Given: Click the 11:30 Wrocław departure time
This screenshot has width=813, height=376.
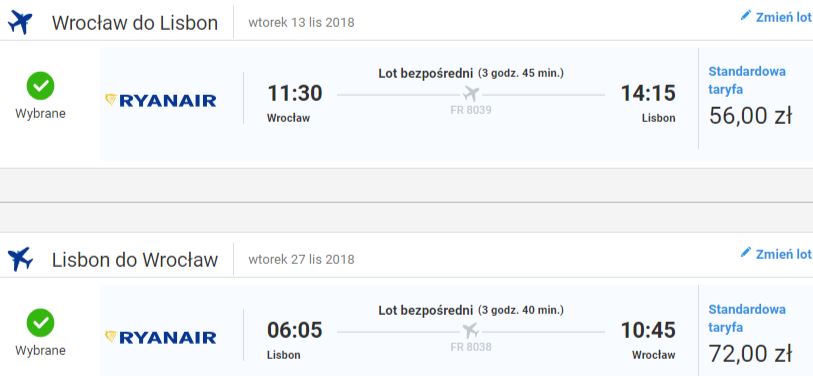Looking at the screenshot, I should 295,93.
